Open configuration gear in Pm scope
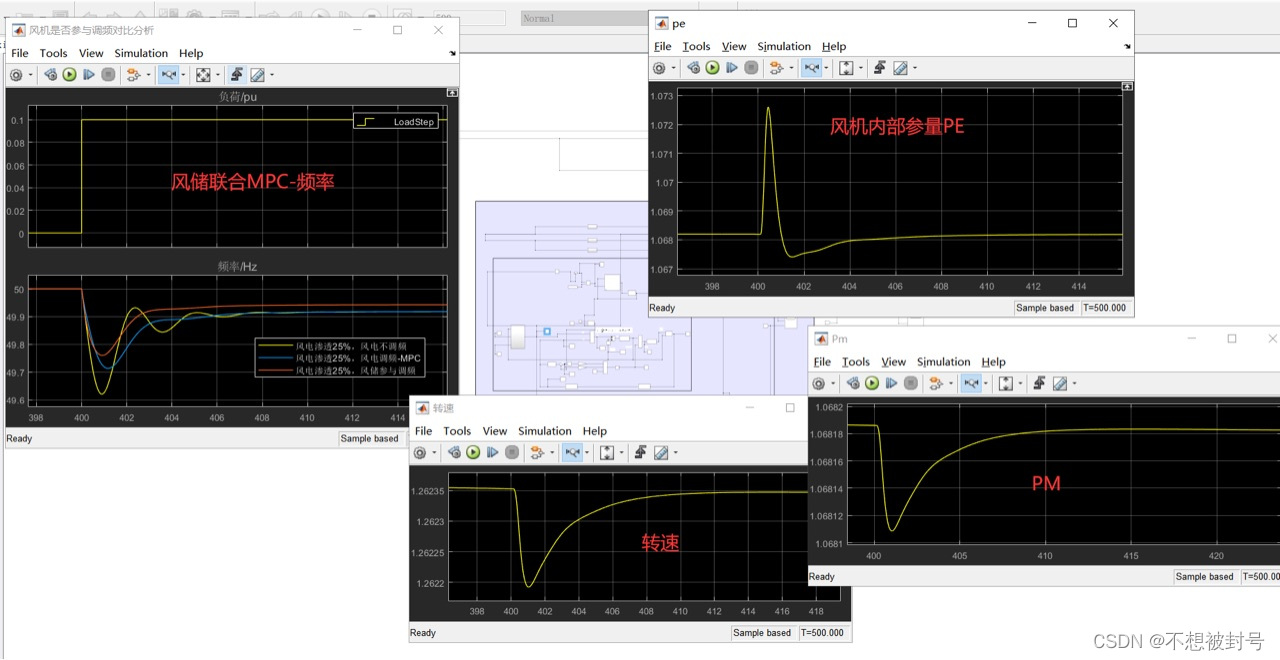The height and width of the screenshot is (660, 1280). click(x=820, y=383)
